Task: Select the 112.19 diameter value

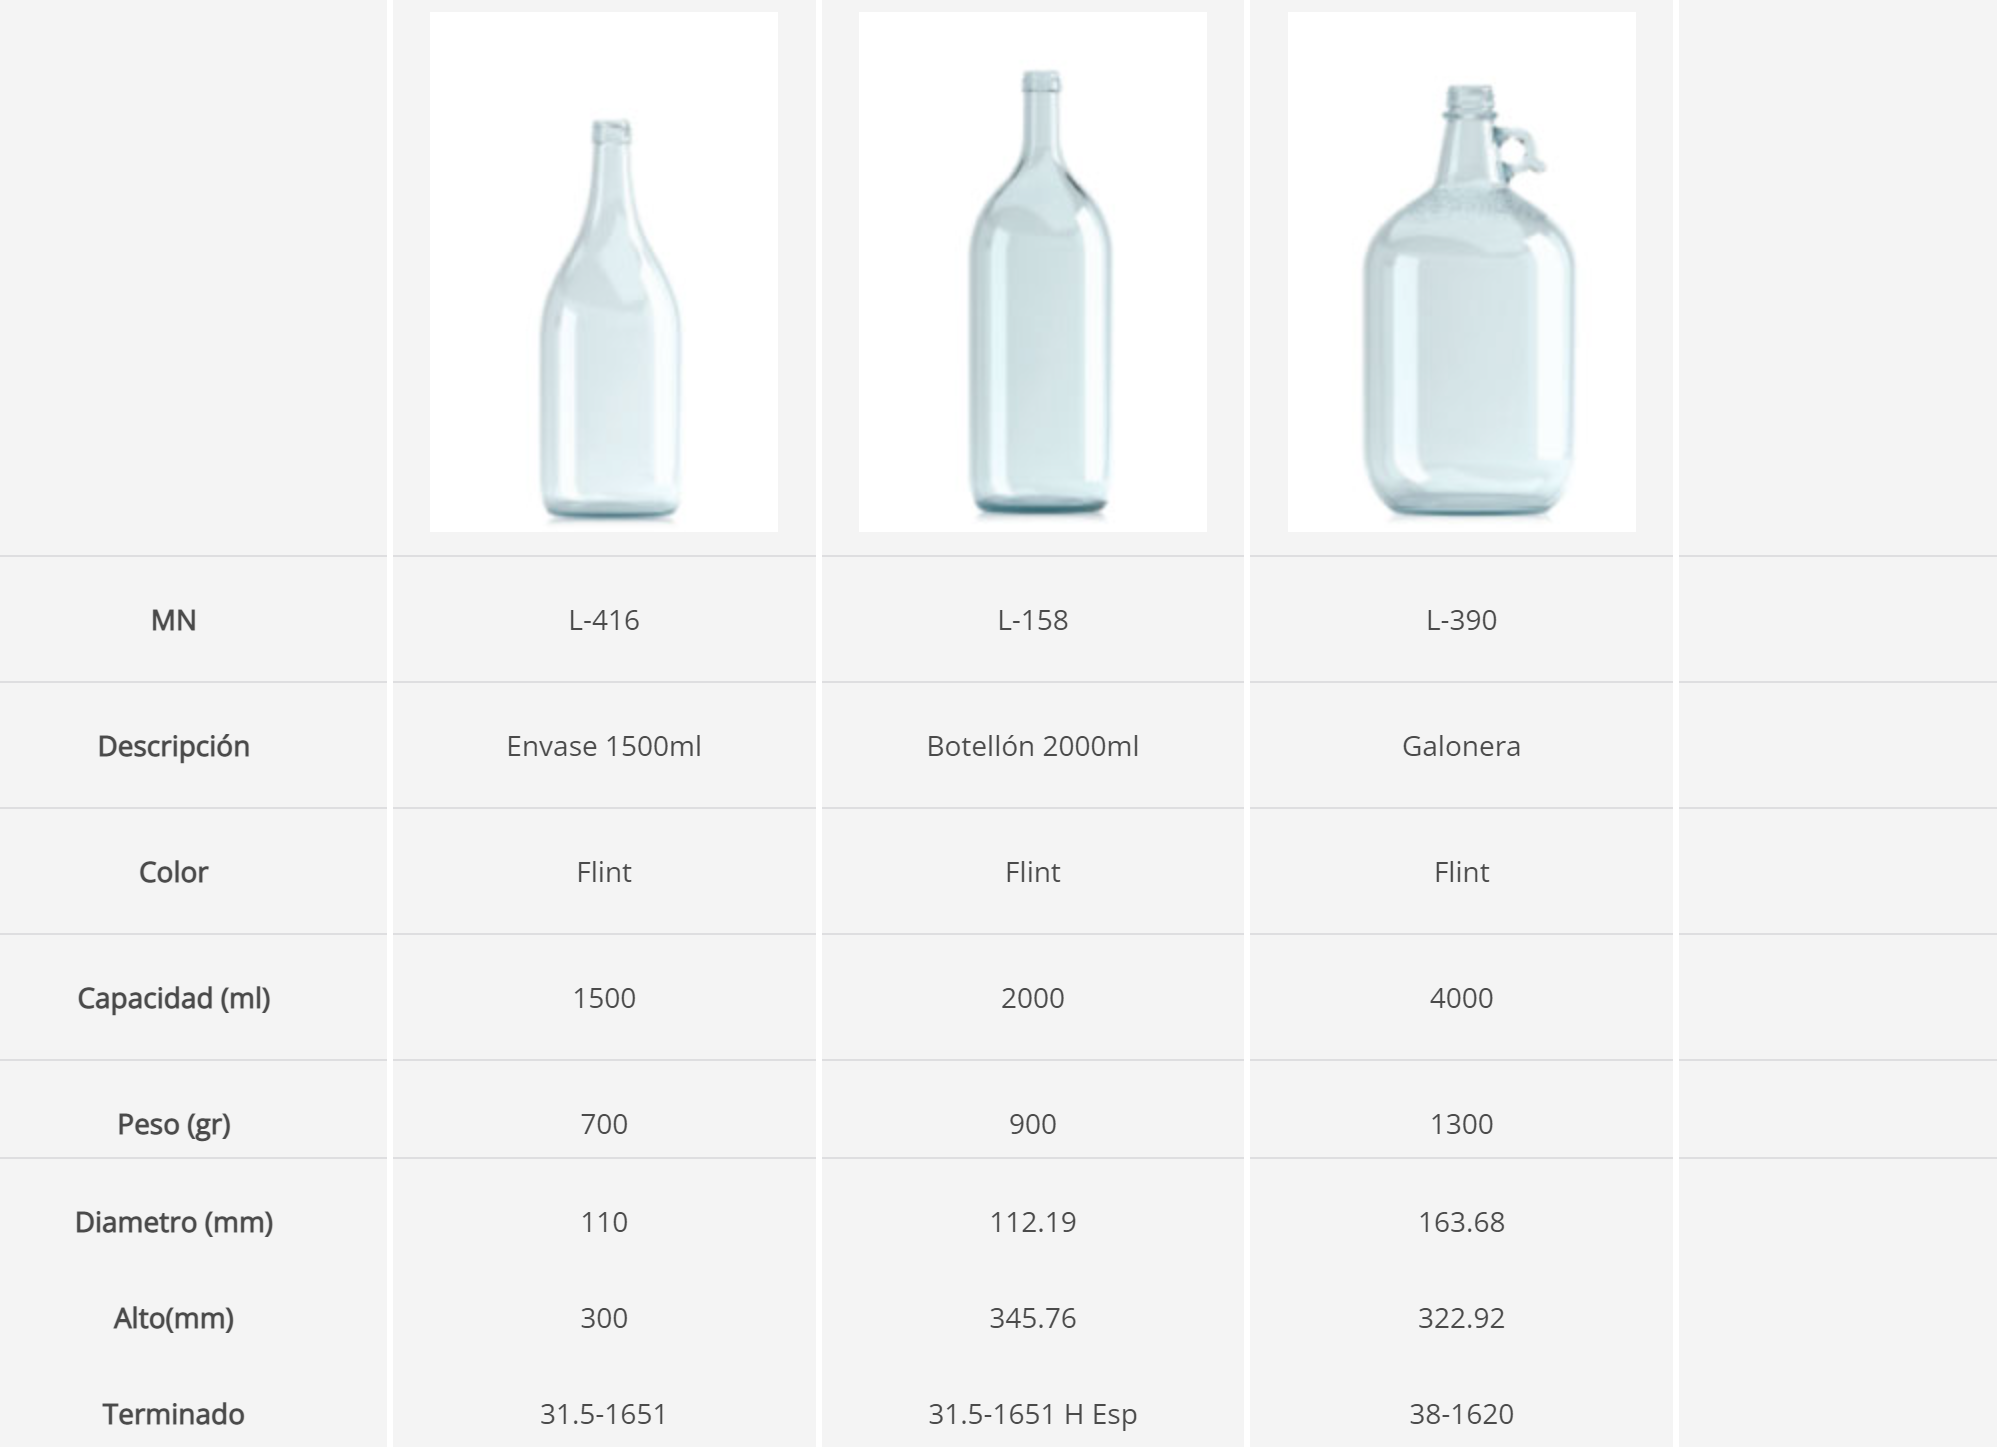Action: (1032, 1222)
